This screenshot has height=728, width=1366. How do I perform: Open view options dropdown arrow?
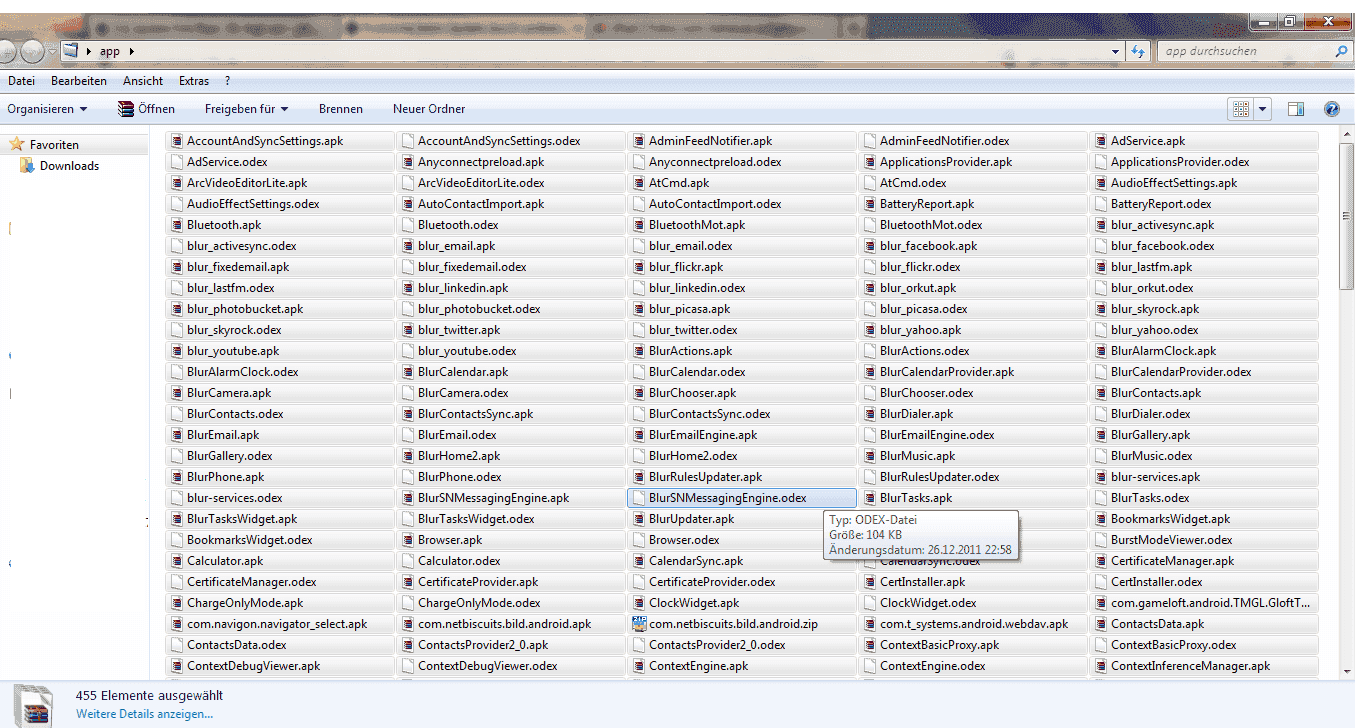pyautogui.click(x=1263, y=109)
